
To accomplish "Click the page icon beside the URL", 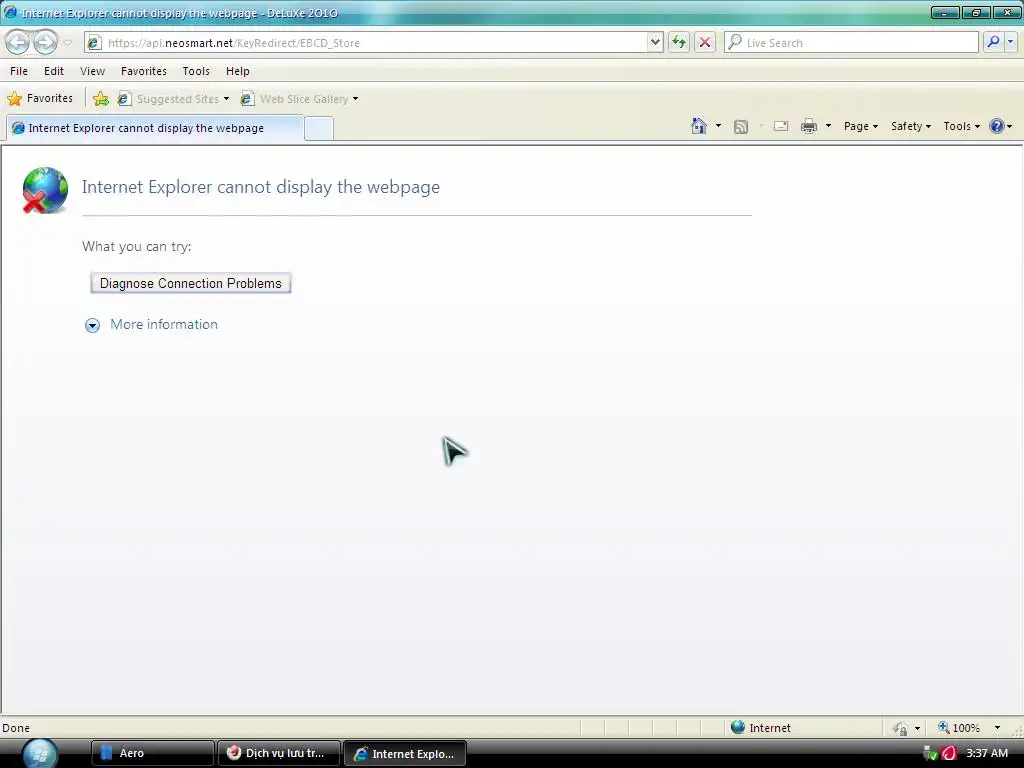I will tap(94, 43).
